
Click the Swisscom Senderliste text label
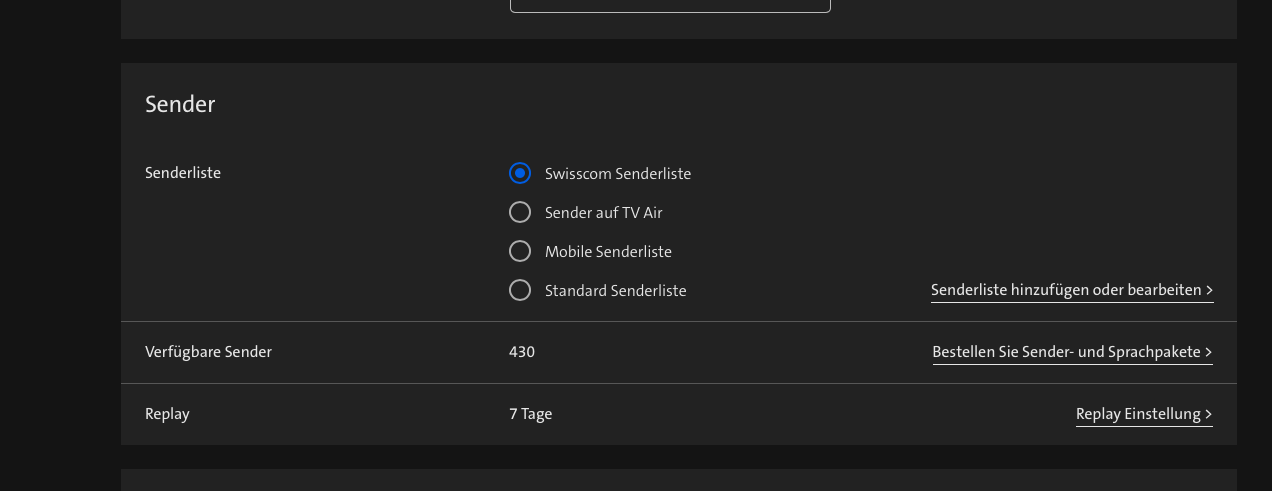pyautogui.click(x=618, y=174)
